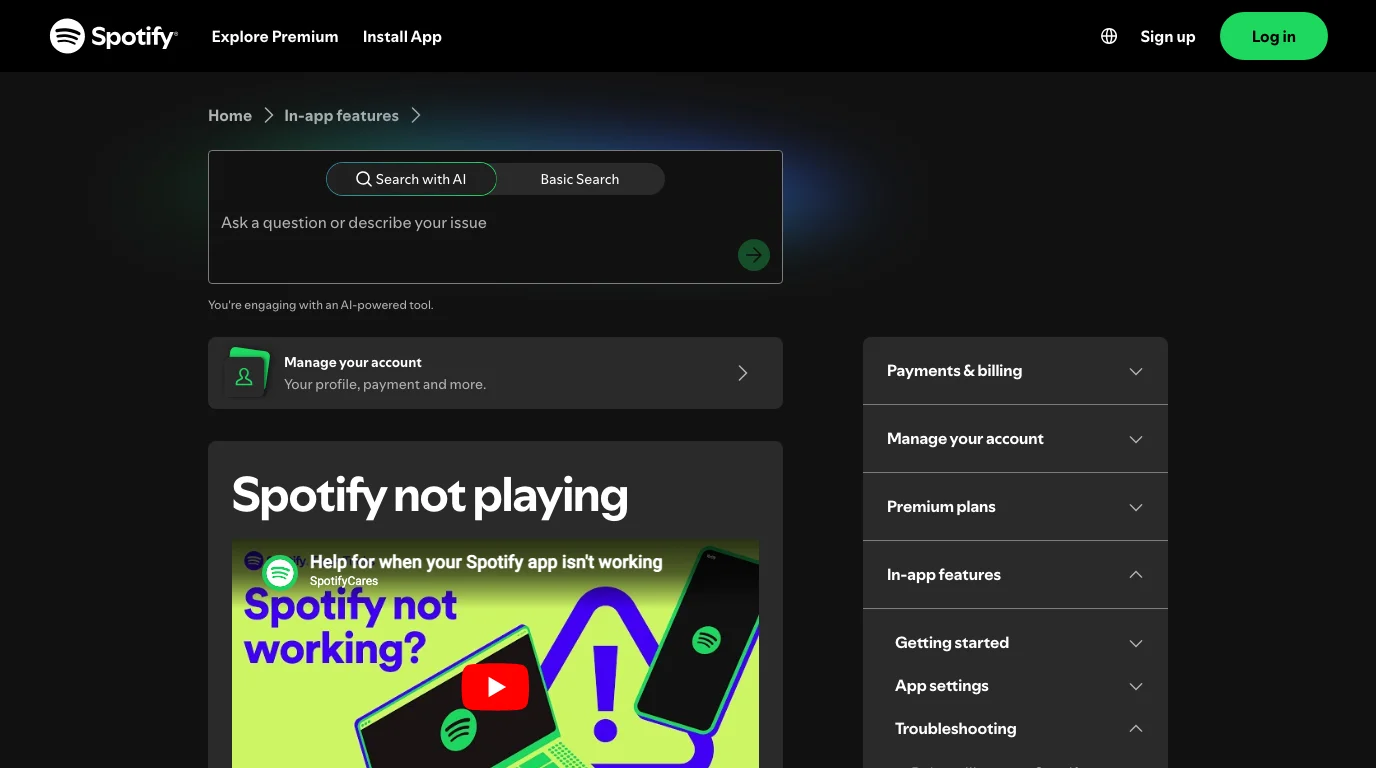Open Install App in top navigation
Viewport: 1376px width, 768px height.
(x=402, y=36)
